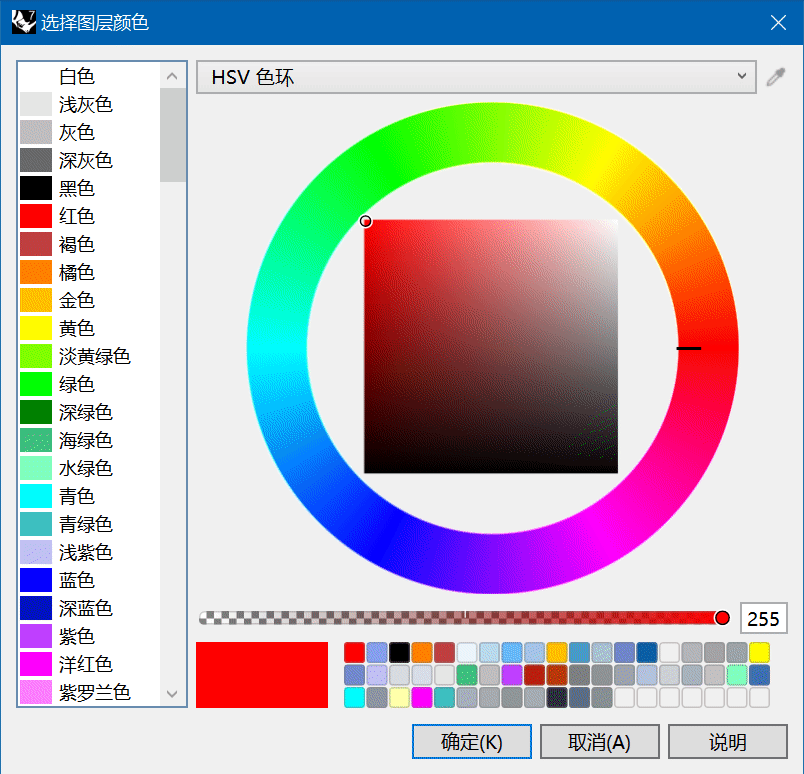Close the 选择图层颜色 dialog

[778, 23]
